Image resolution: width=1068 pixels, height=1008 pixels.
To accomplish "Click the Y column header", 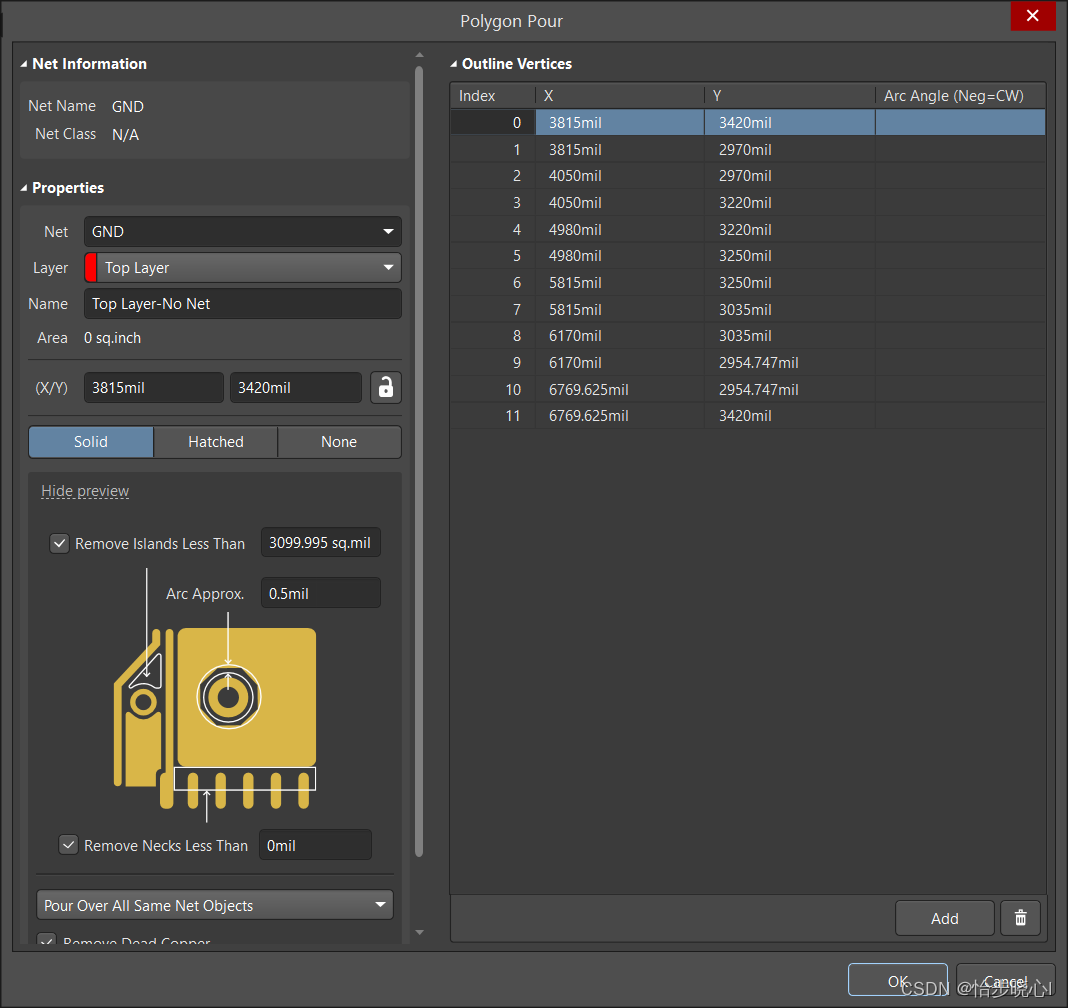I will 789,96.
